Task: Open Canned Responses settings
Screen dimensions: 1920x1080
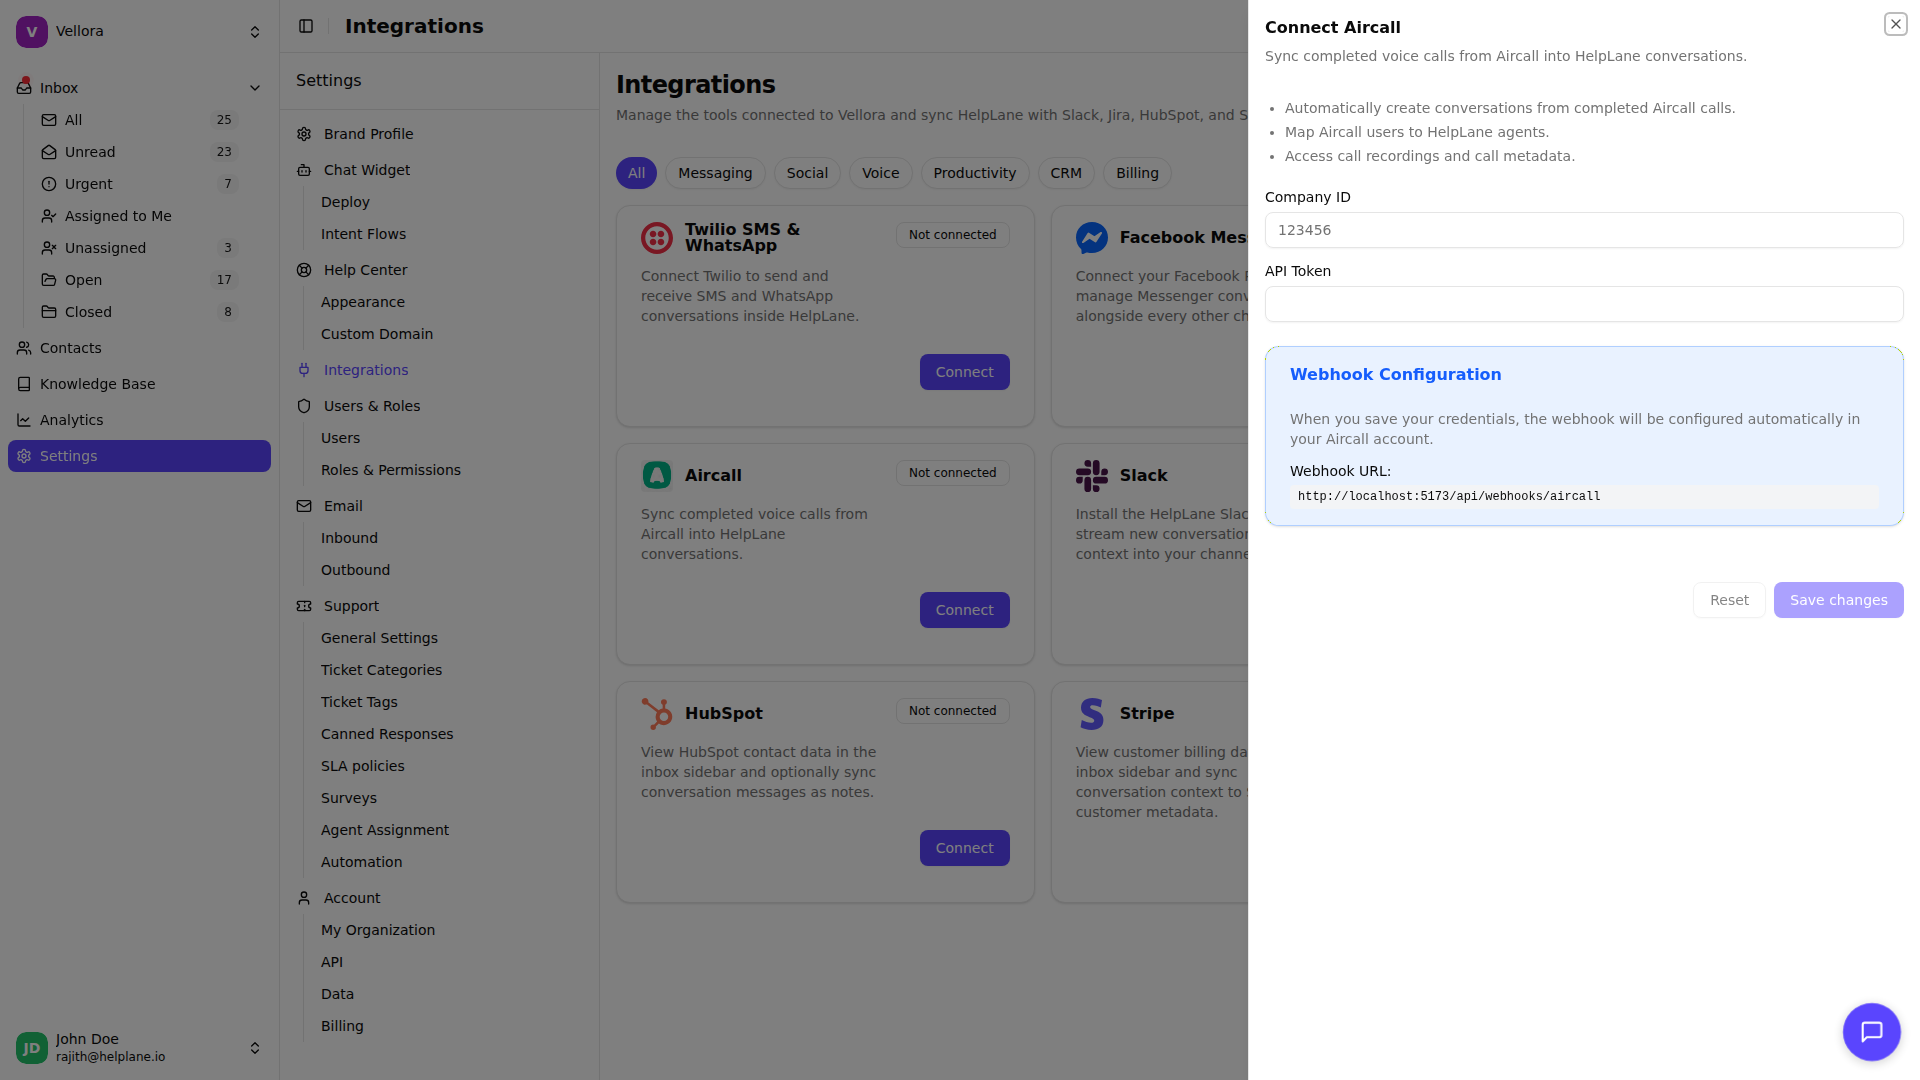Action: pyautogui.click(x=387, y=734)
